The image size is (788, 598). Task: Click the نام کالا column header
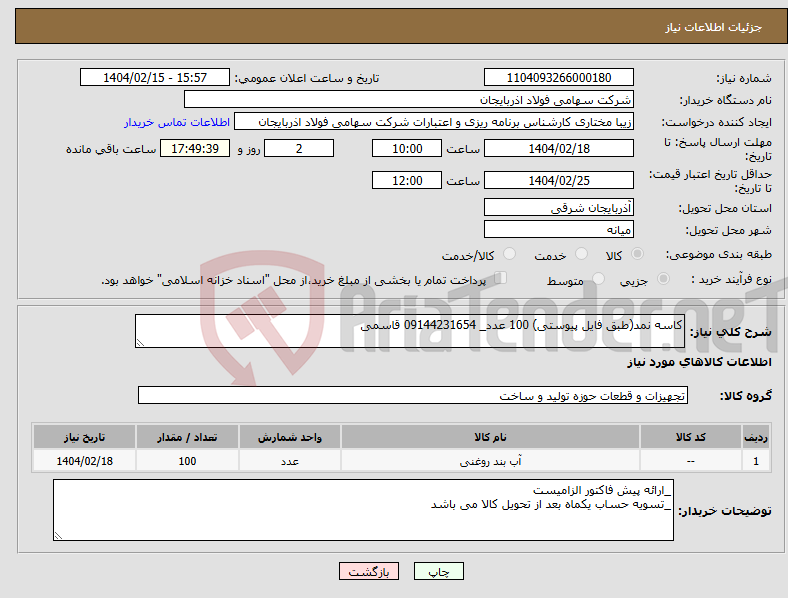[x=490, y=437]
